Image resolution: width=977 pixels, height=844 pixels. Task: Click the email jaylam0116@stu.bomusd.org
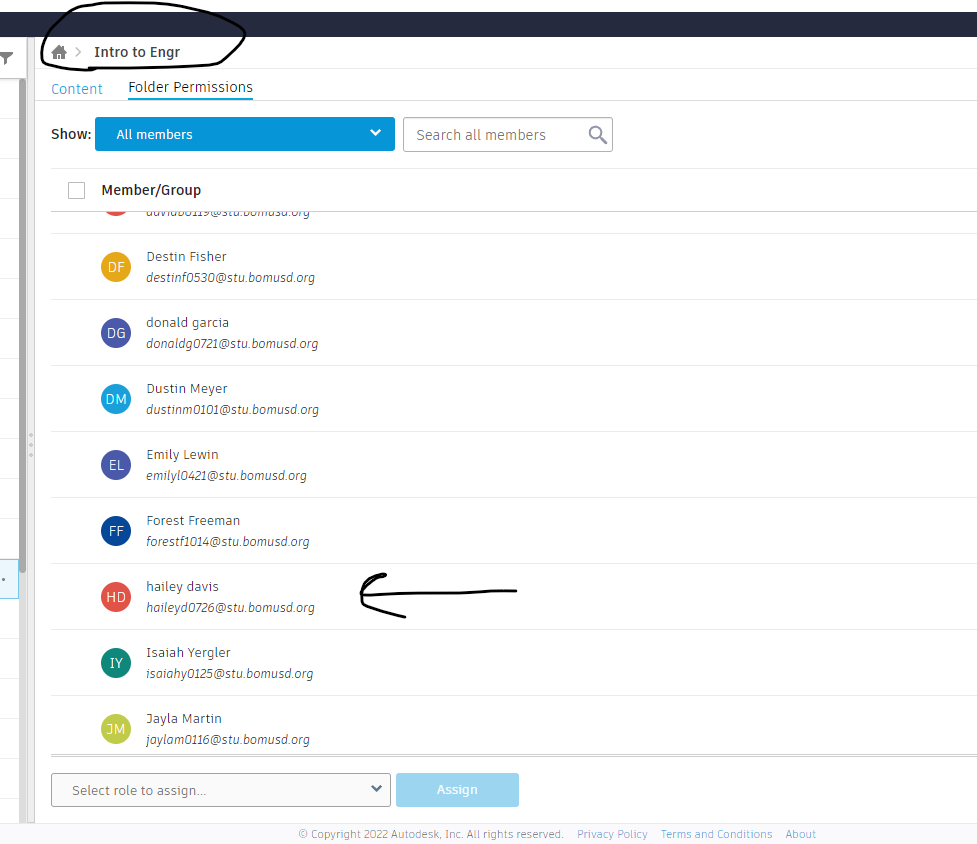[228, 740]
